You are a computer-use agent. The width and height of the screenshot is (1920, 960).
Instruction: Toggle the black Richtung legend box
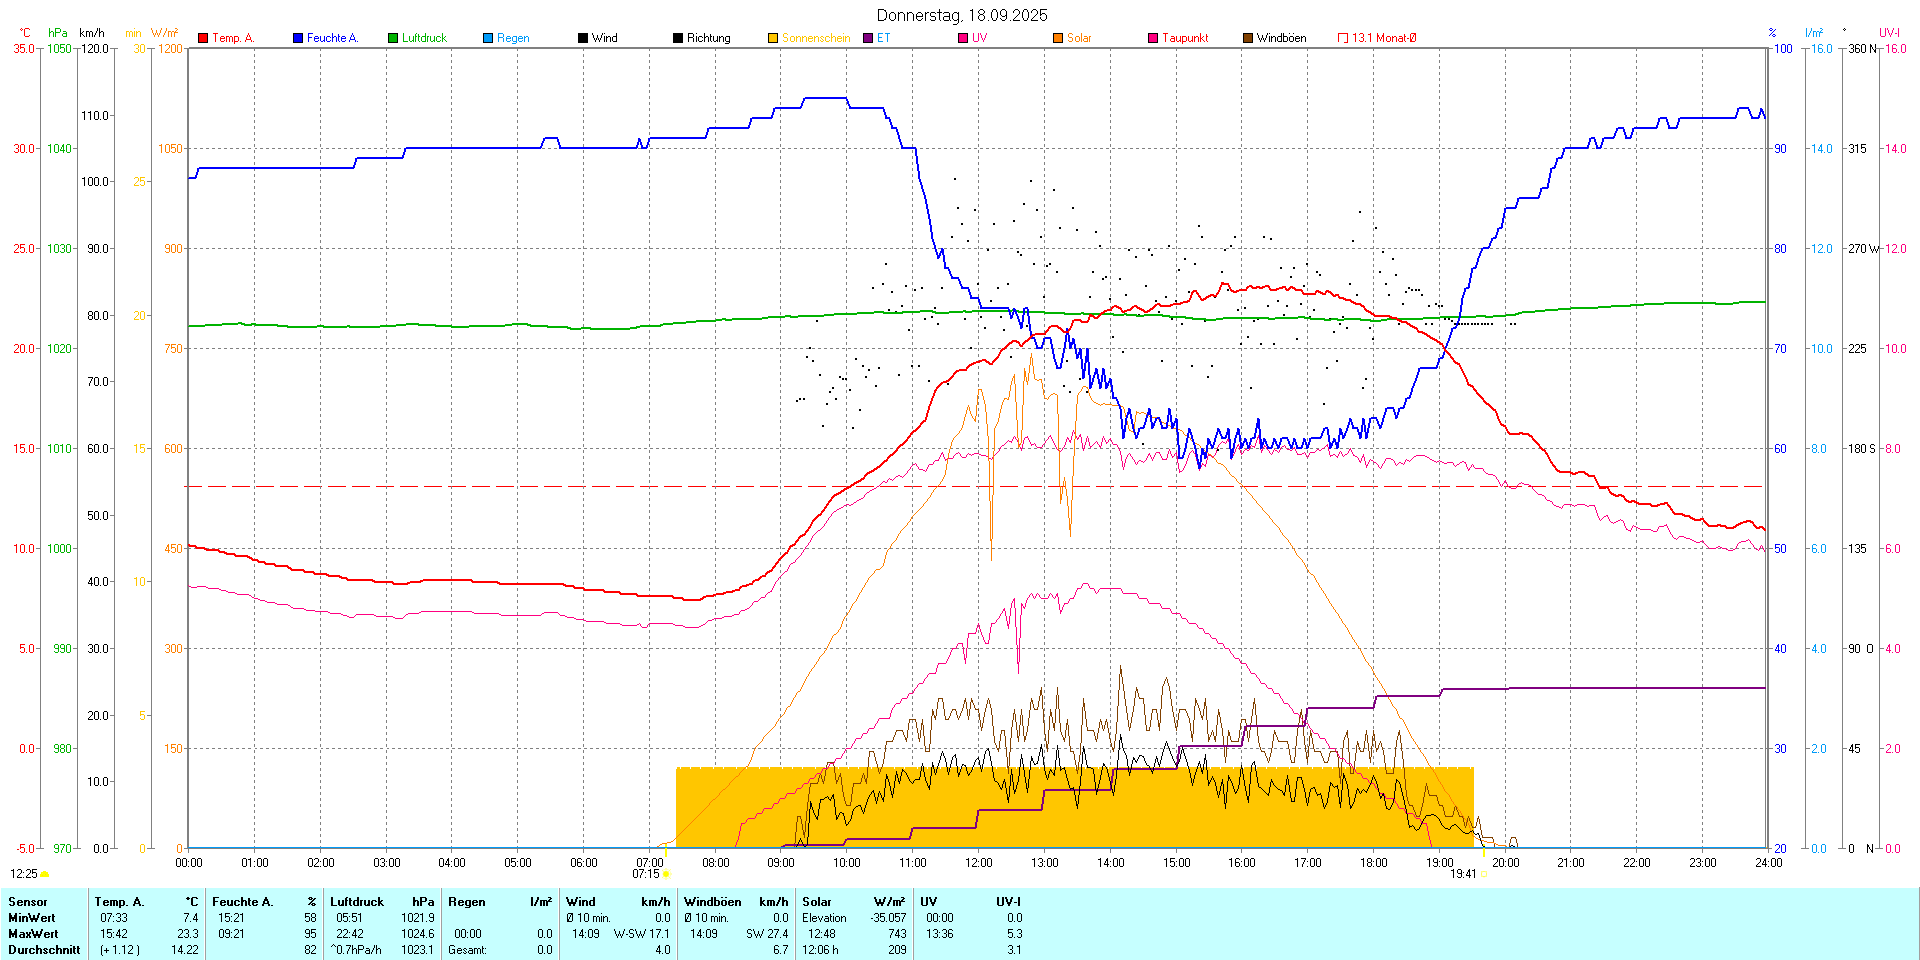pos(678,38)
